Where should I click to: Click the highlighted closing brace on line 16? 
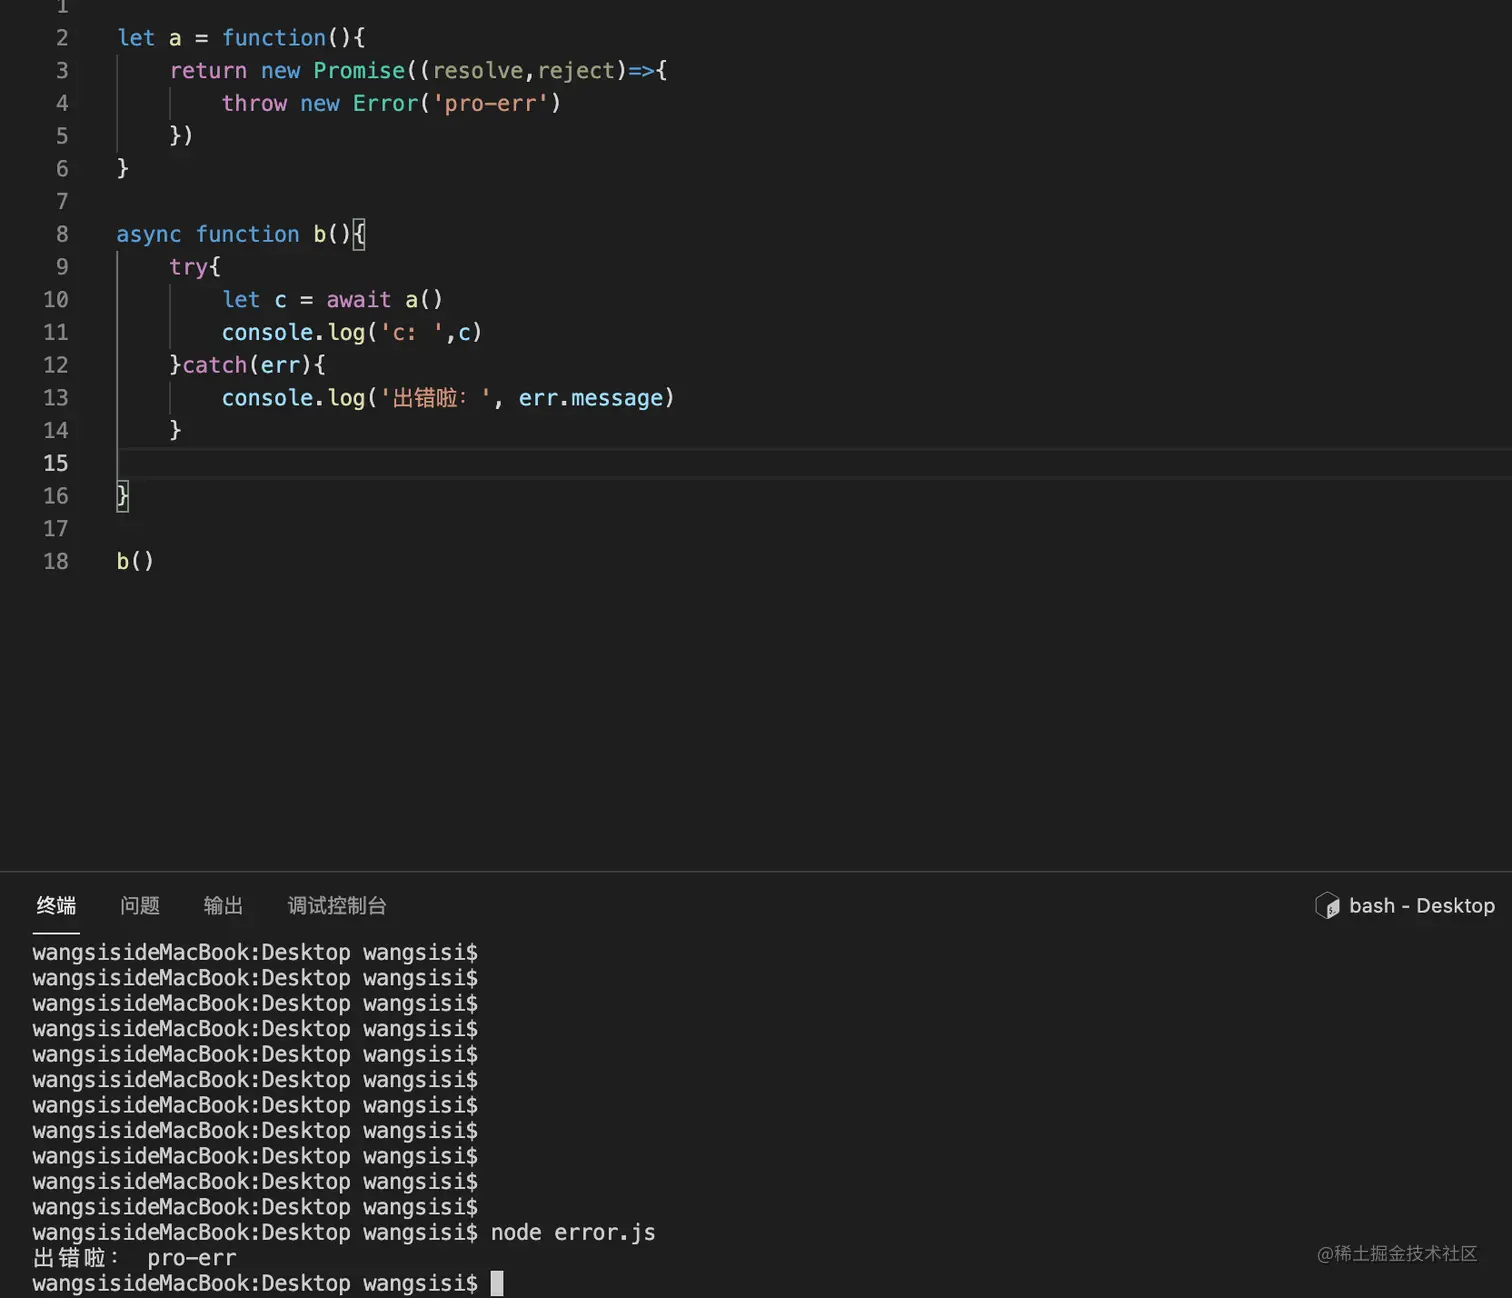tap(123, 496)
